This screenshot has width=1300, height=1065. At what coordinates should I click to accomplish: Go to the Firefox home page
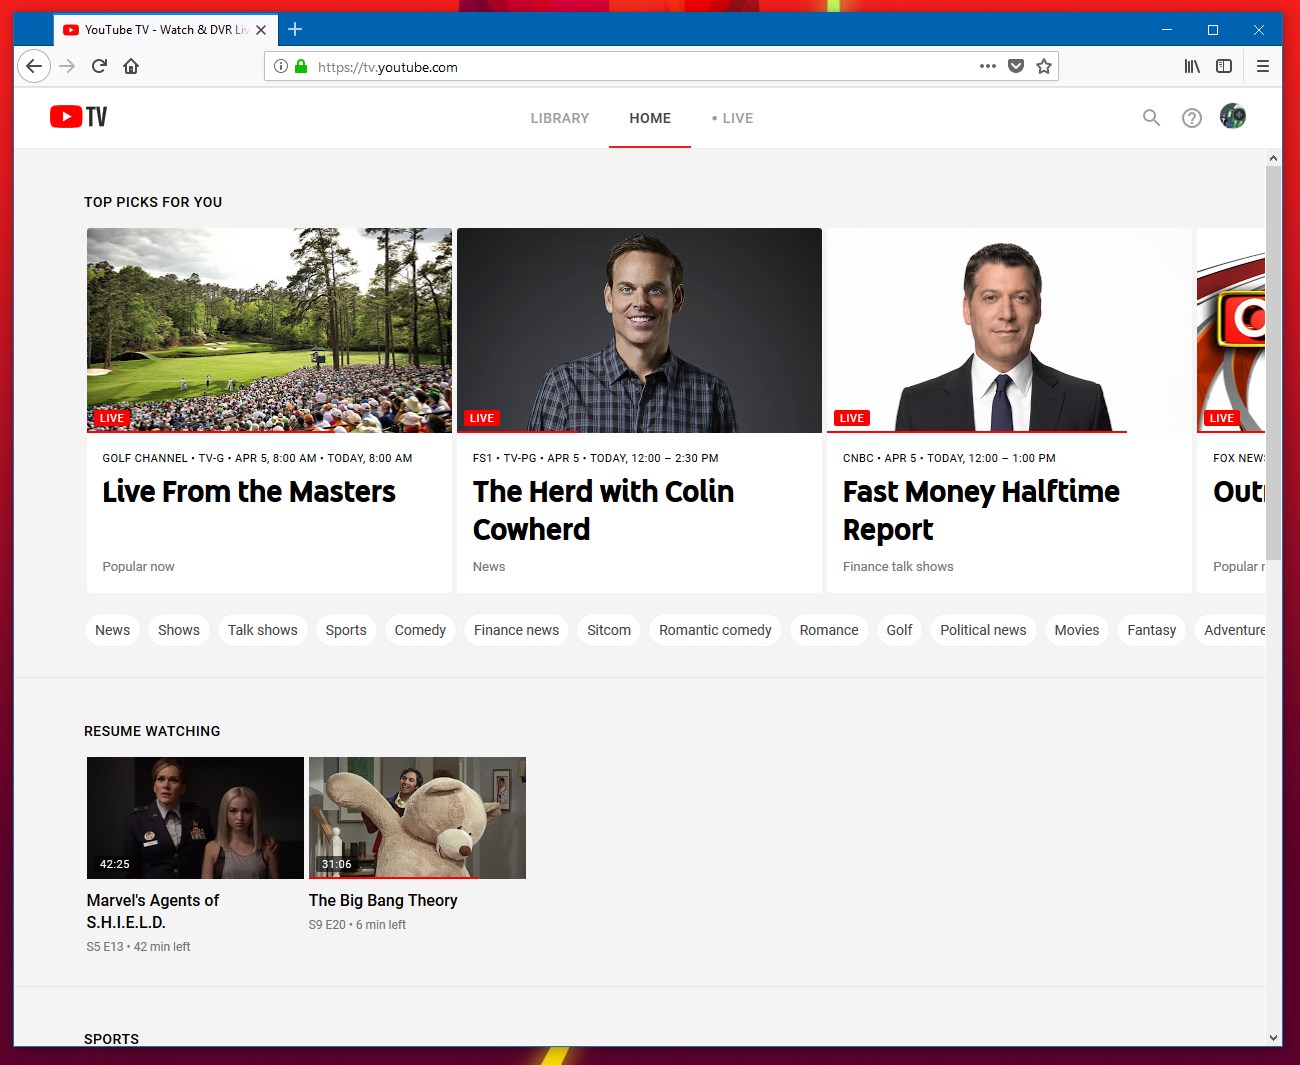click(131, 66)
